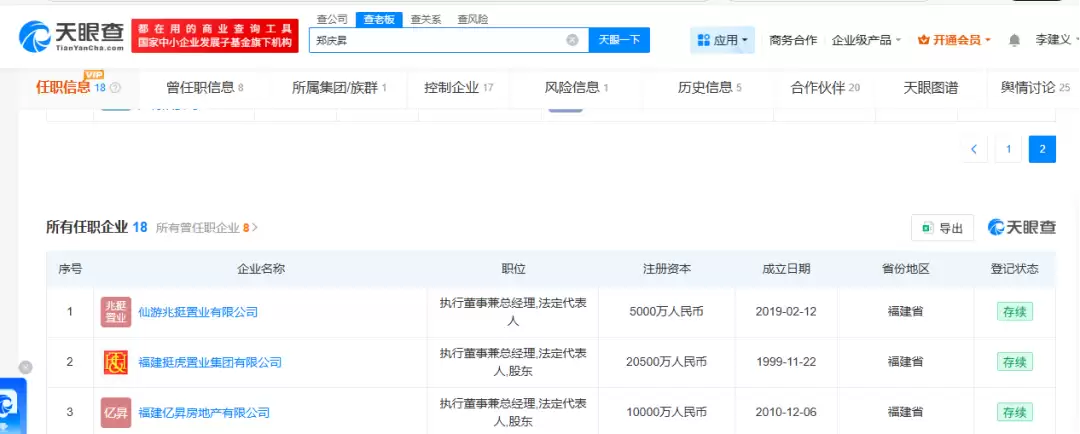Close the floating widget at left edge
Image resolution: width=1080 pixels, height=434 pixels.
click(x=25, y=367)
